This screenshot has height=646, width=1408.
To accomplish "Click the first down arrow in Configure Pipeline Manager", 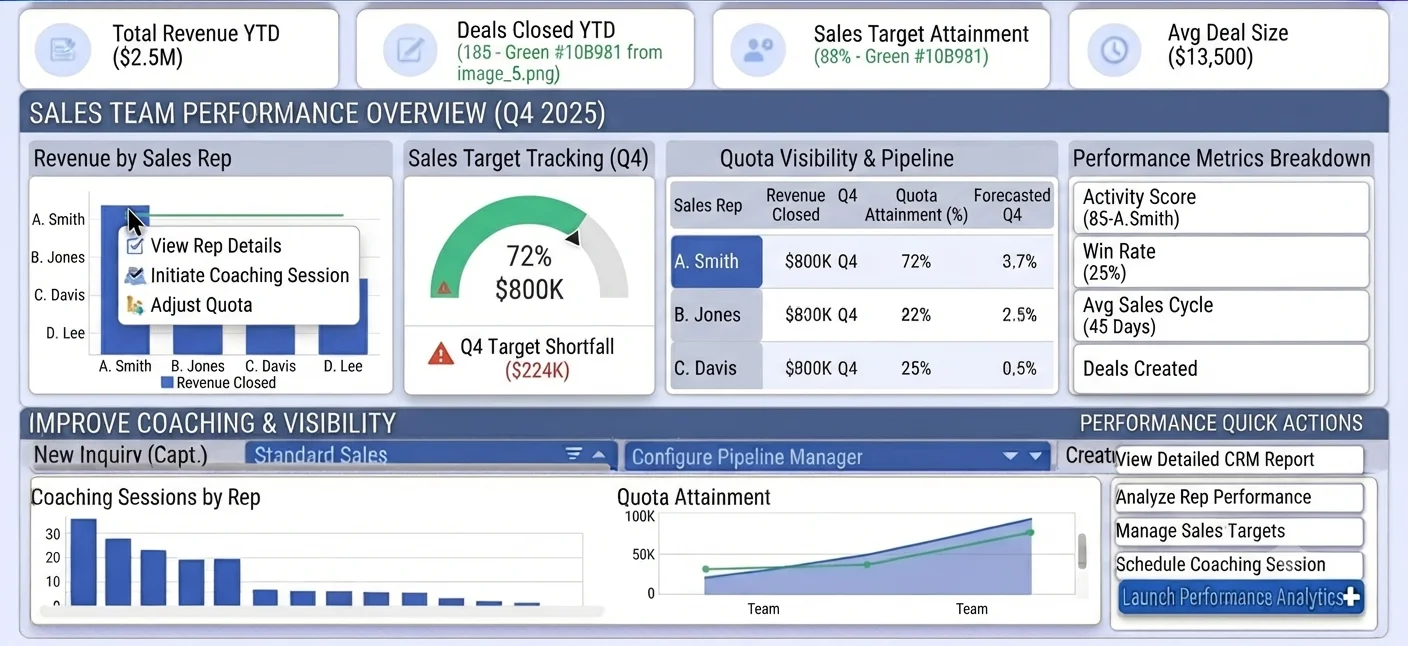I will 1010,457.
